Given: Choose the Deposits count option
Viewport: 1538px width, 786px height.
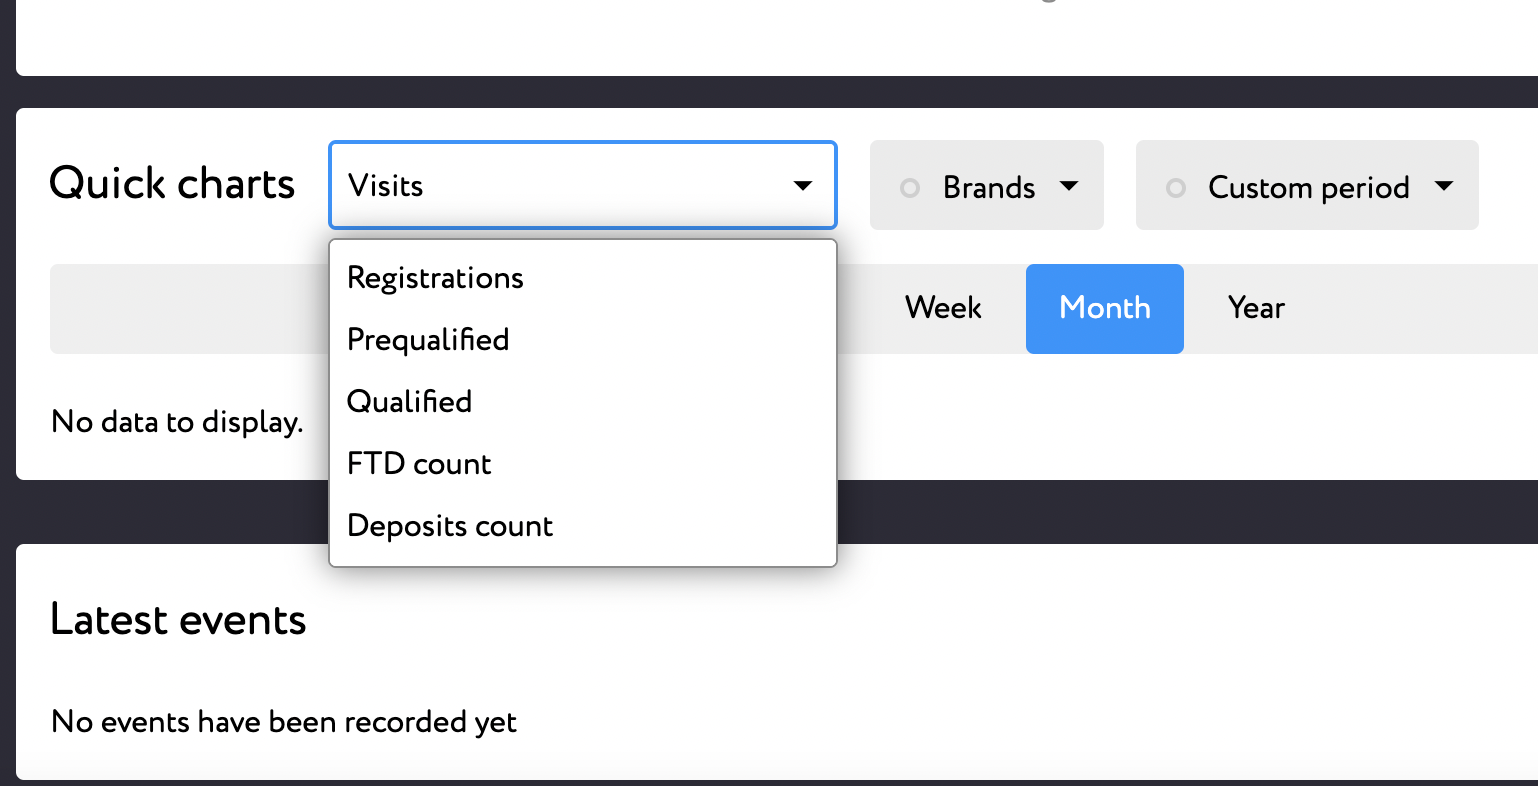Looking at the screenshot, I should click(450, 526).
